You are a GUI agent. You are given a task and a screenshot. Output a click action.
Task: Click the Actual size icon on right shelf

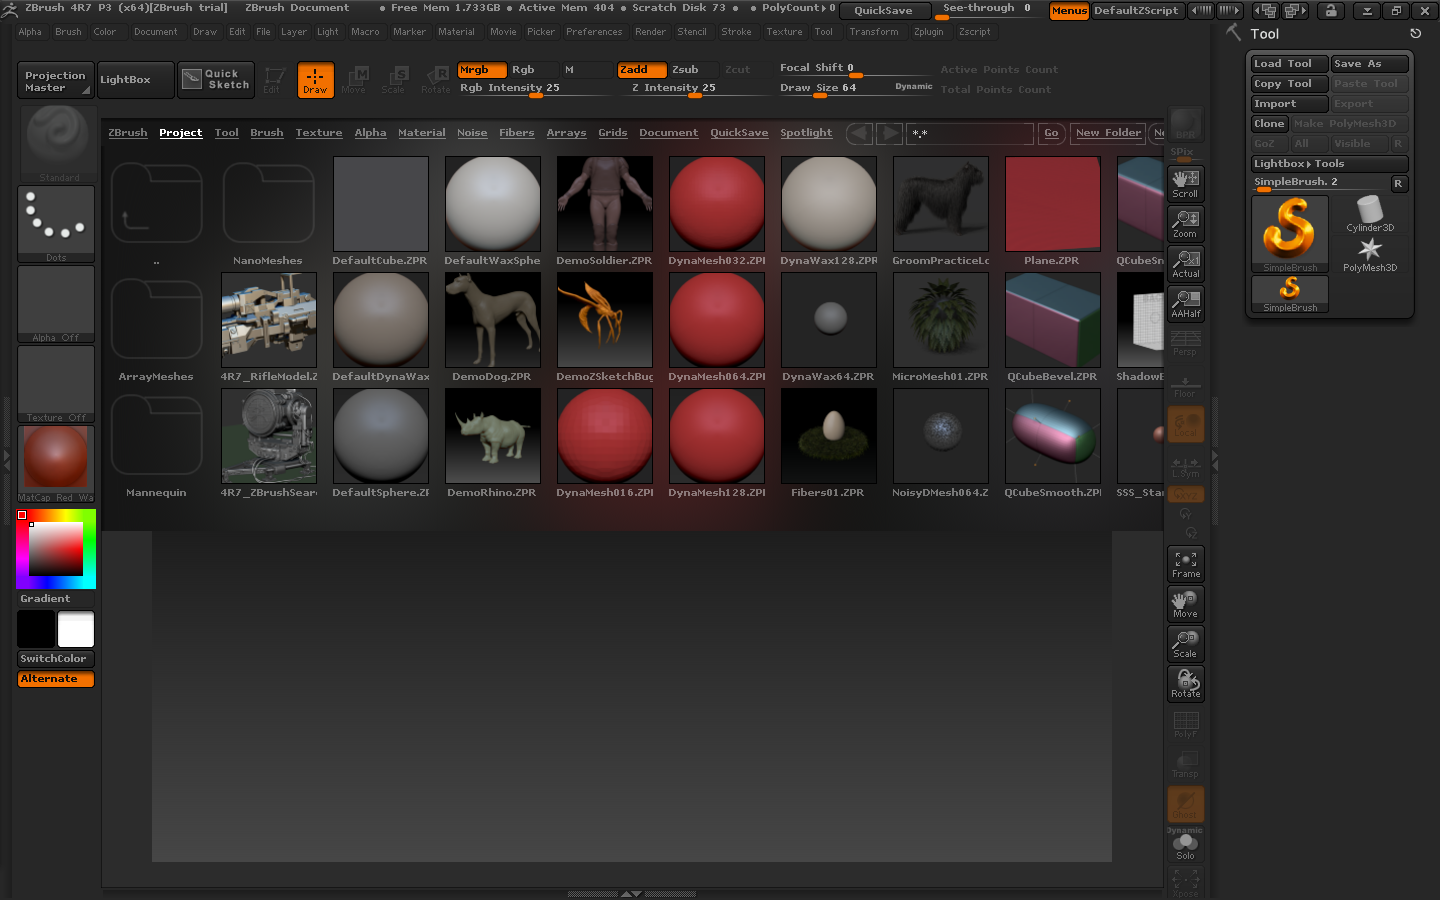(1185, 263)
